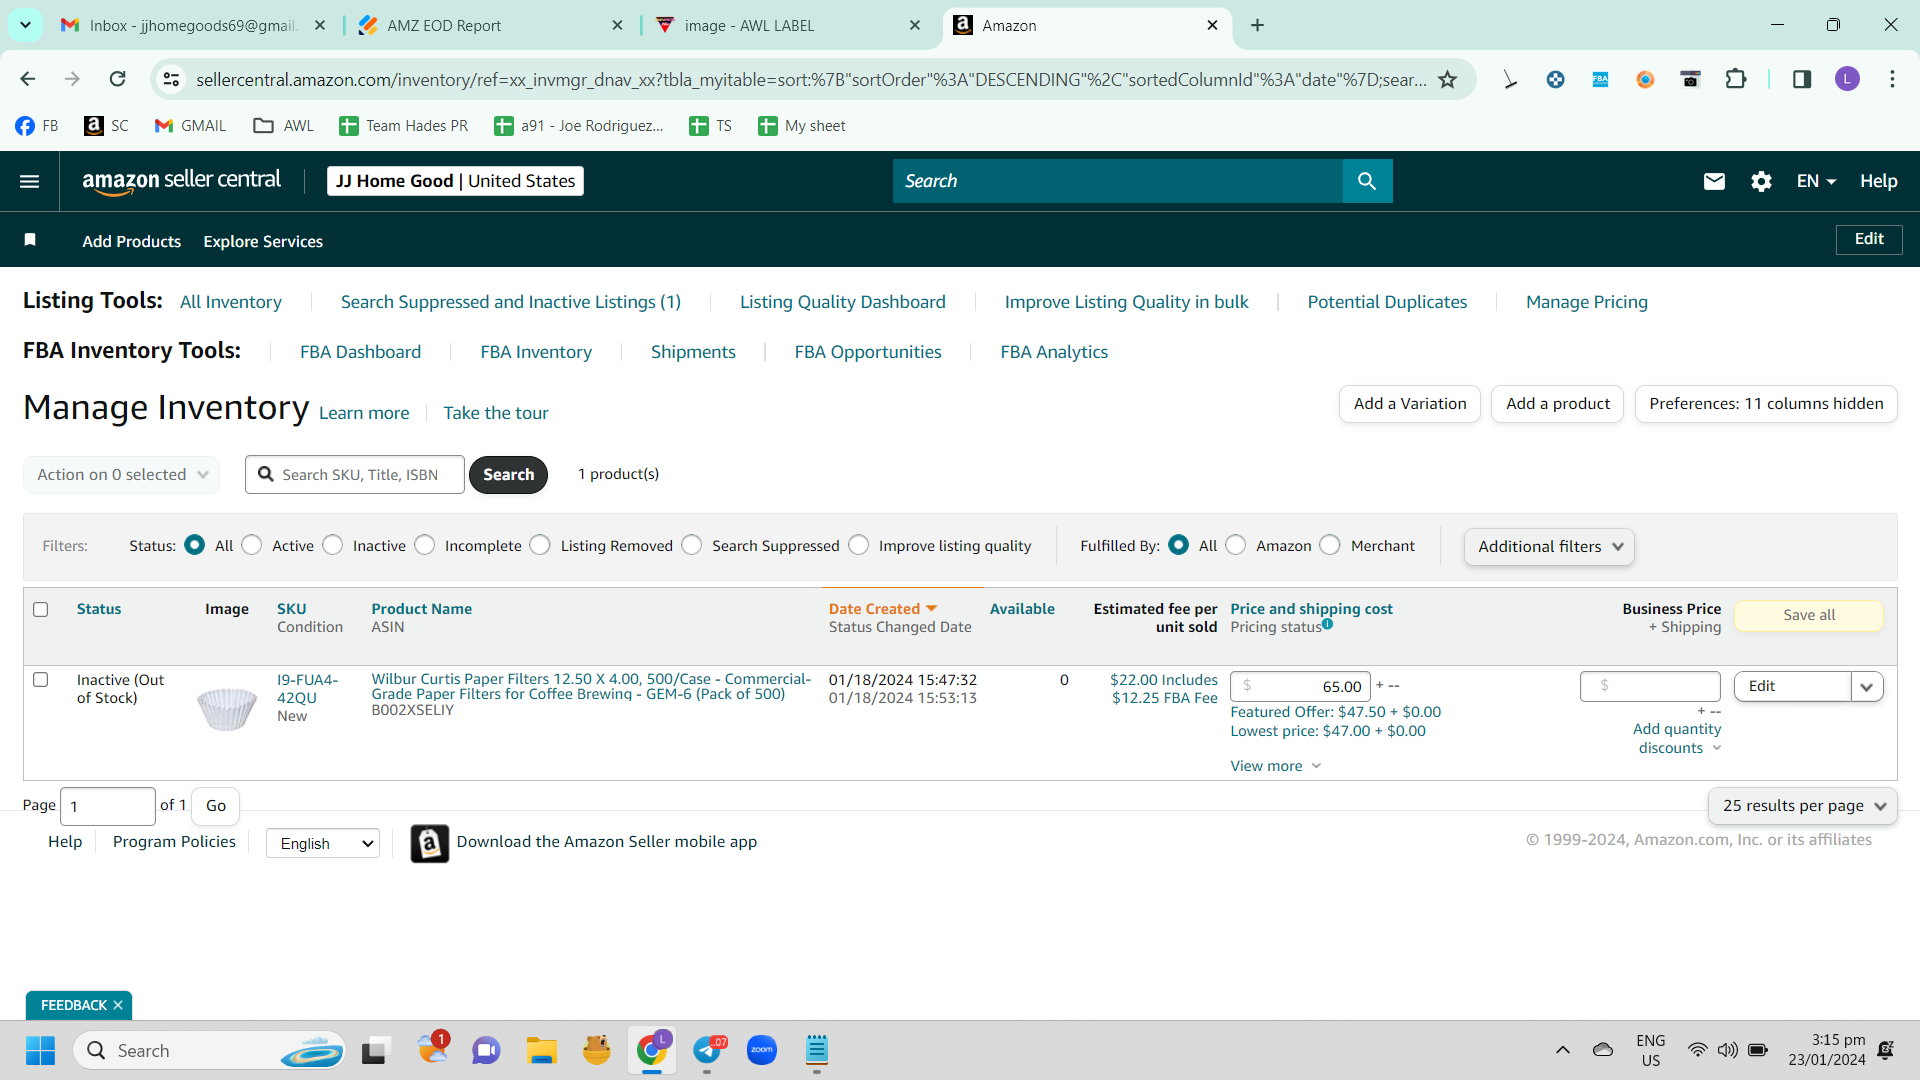This screenshot has width=1920, height=1080.
Task: Open the Team Hades PR sheet bookmark
Action: pos(404,125)
